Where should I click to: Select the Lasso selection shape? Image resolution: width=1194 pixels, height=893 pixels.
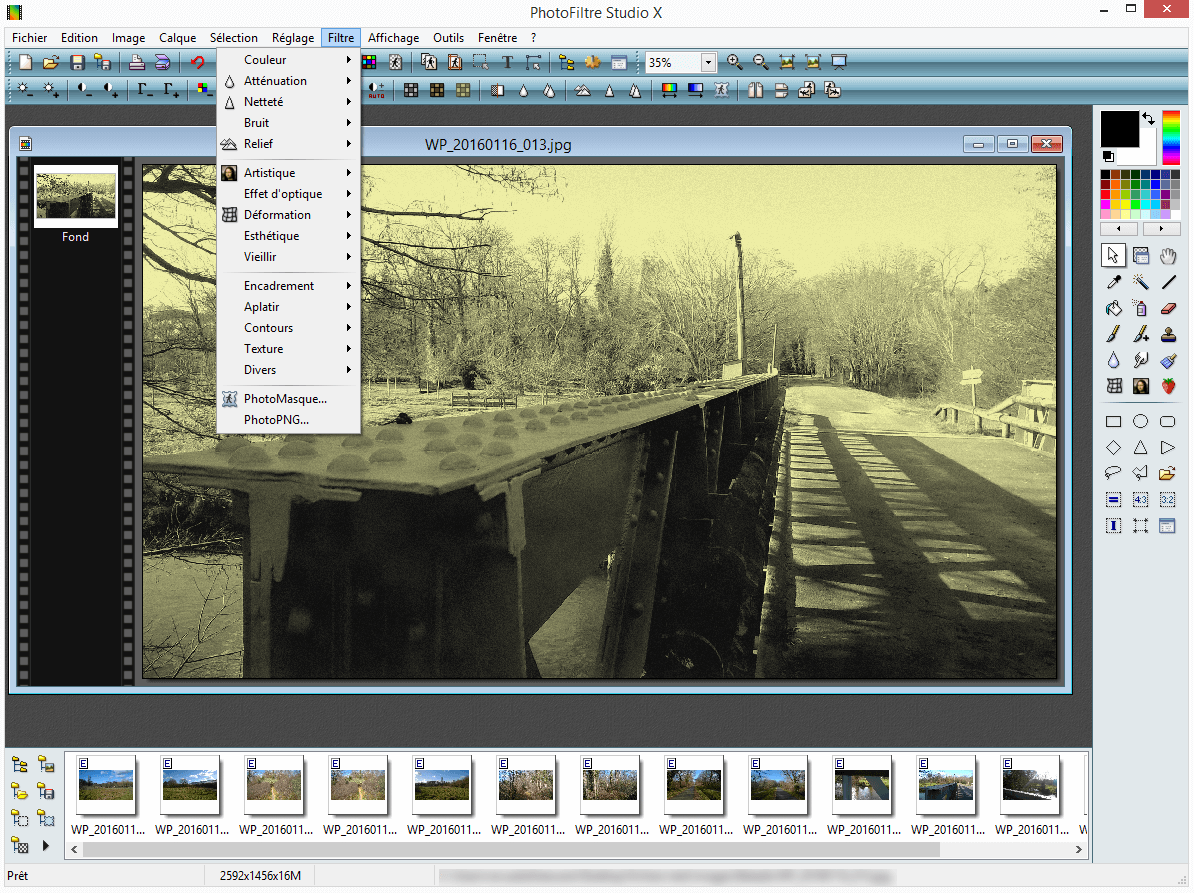[1114, 473]
